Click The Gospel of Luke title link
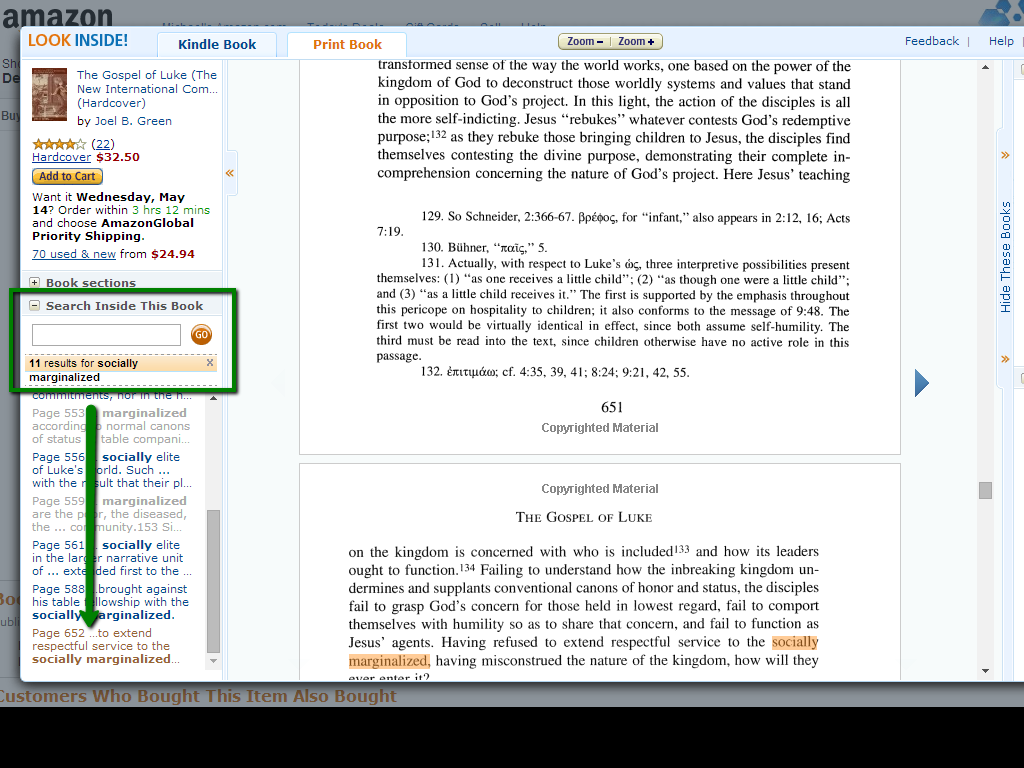 pos(147,89)
